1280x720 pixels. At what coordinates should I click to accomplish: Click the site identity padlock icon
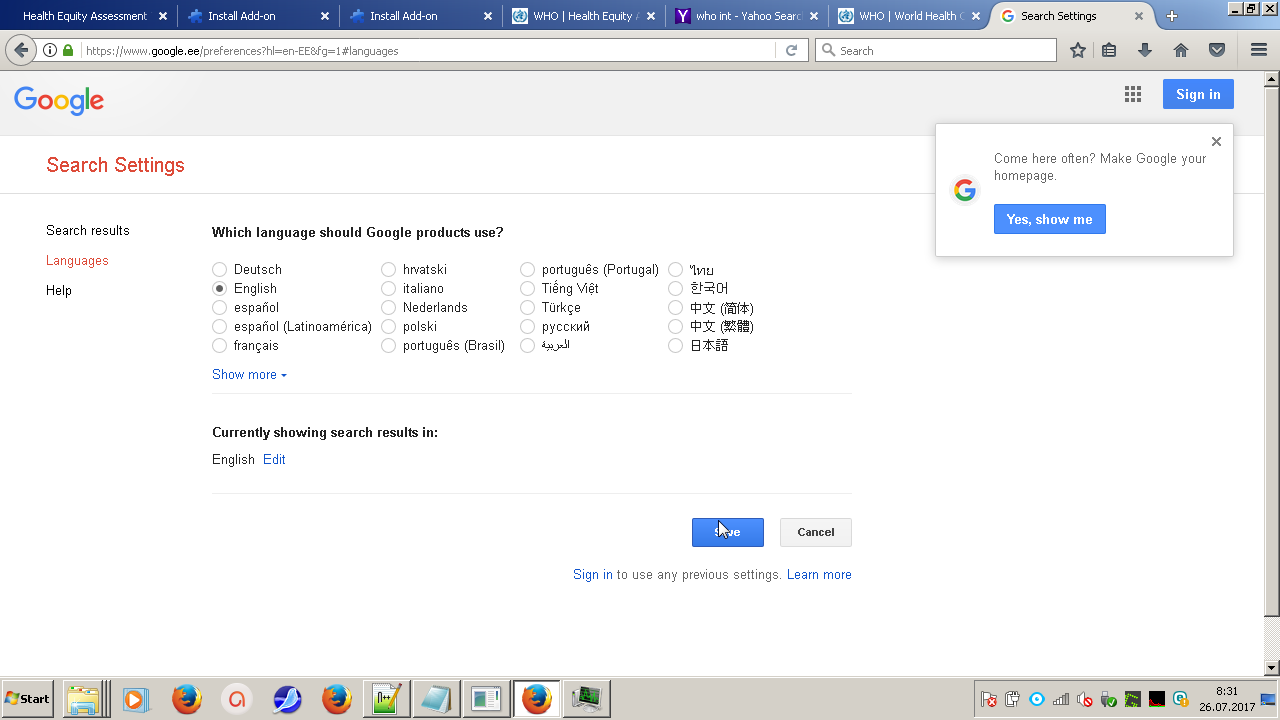tap(68, 50)
